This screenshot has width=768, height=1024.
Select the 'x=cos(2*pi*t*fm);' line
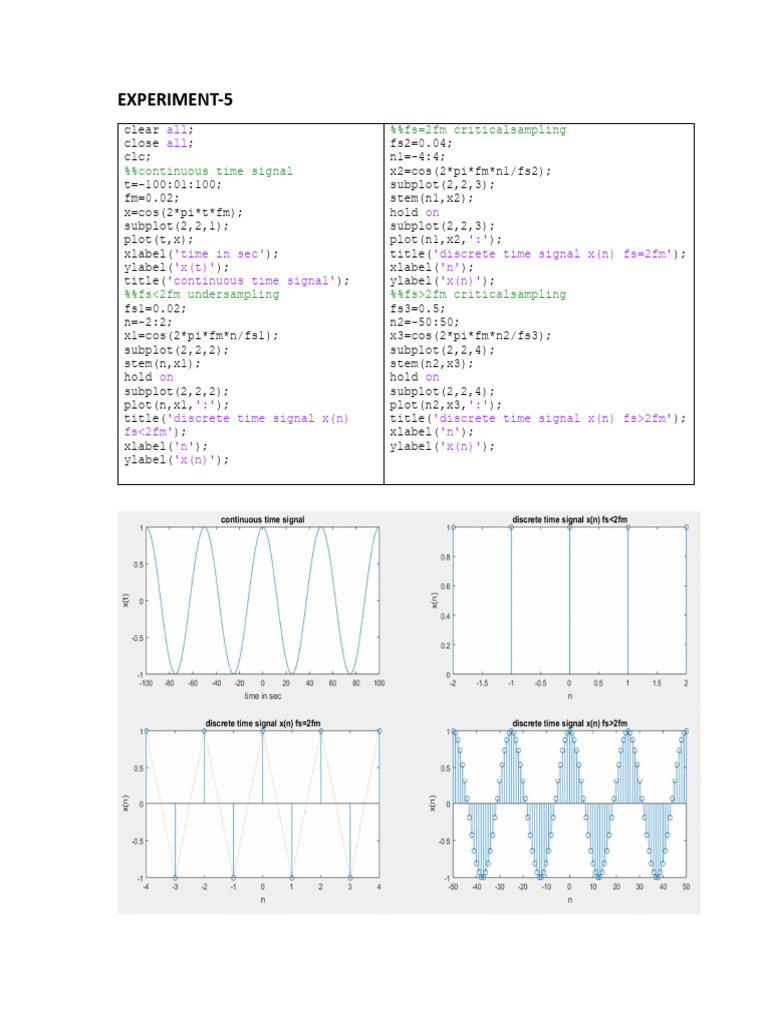tap(184, 213)
